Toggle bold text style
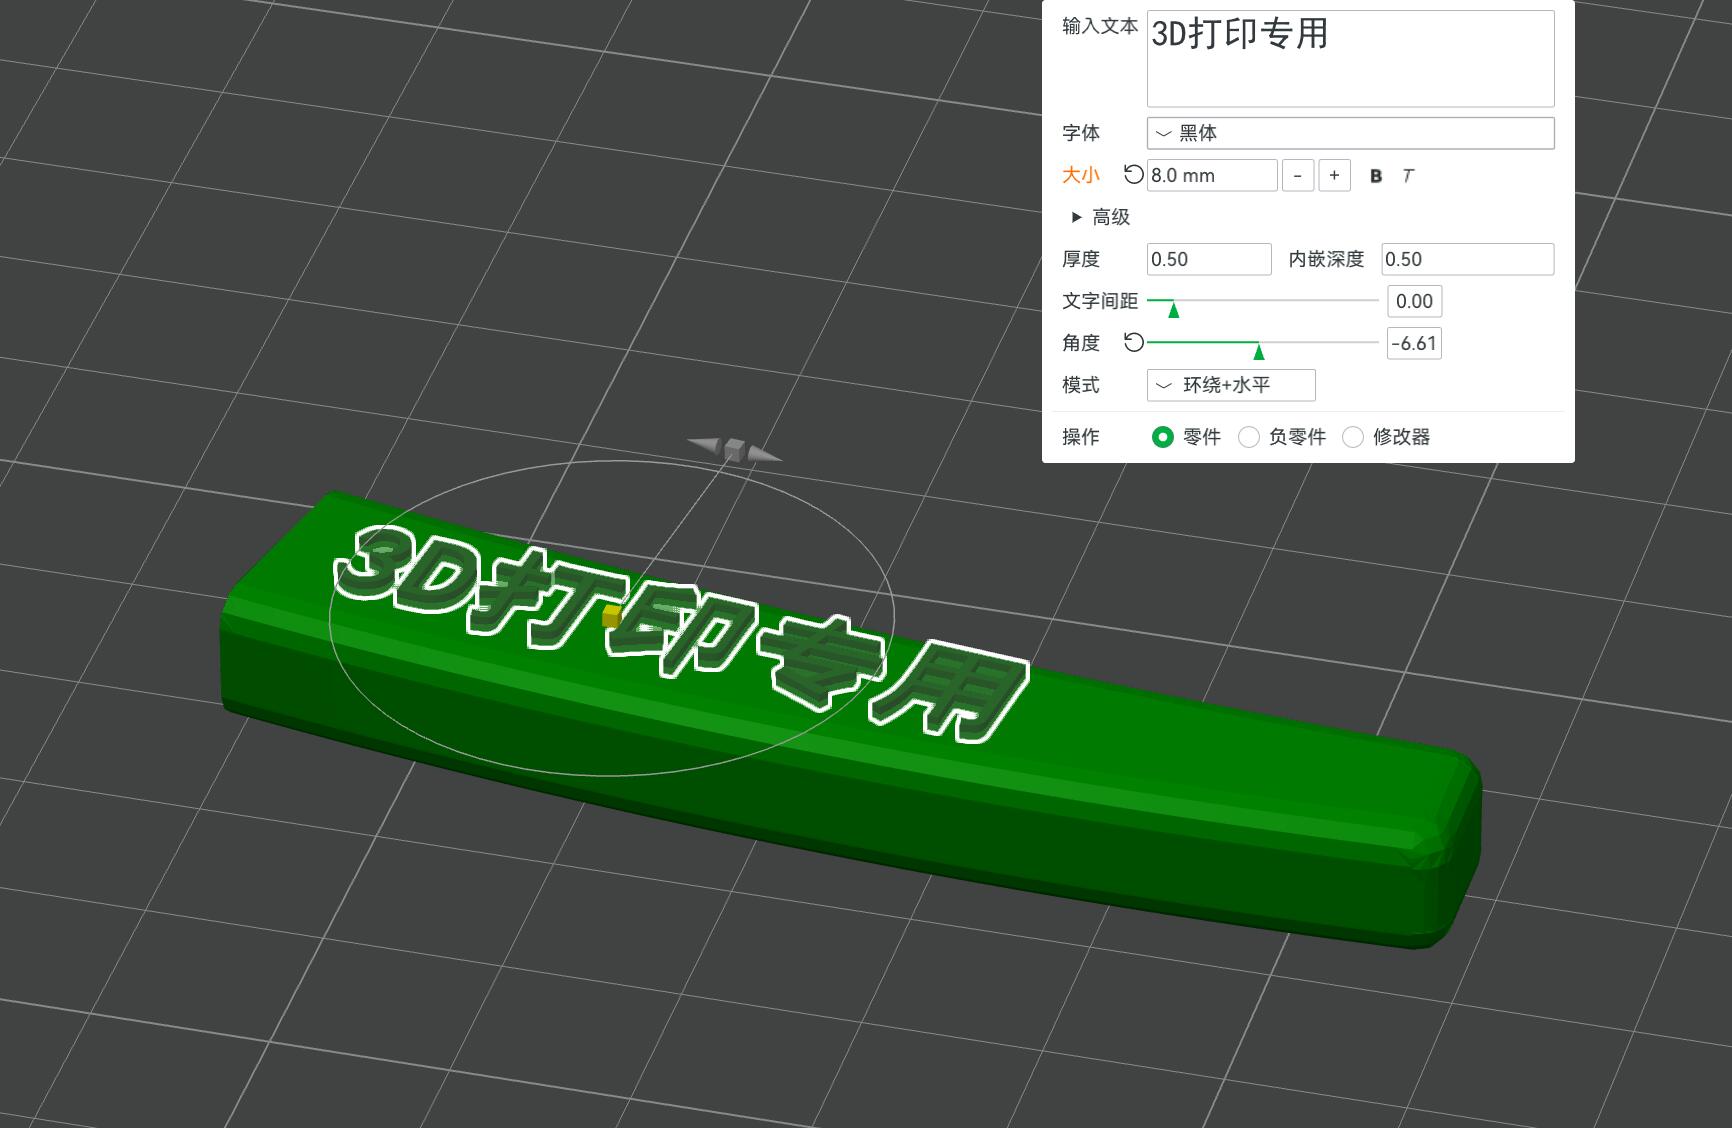 pyautogui.click(x=1376, y=176)
